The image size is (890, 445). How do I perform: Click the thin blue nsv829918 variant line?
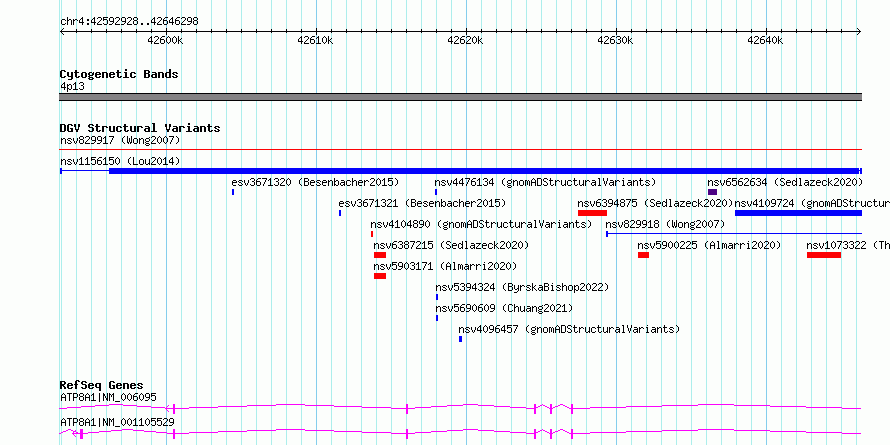click(734, 233)
